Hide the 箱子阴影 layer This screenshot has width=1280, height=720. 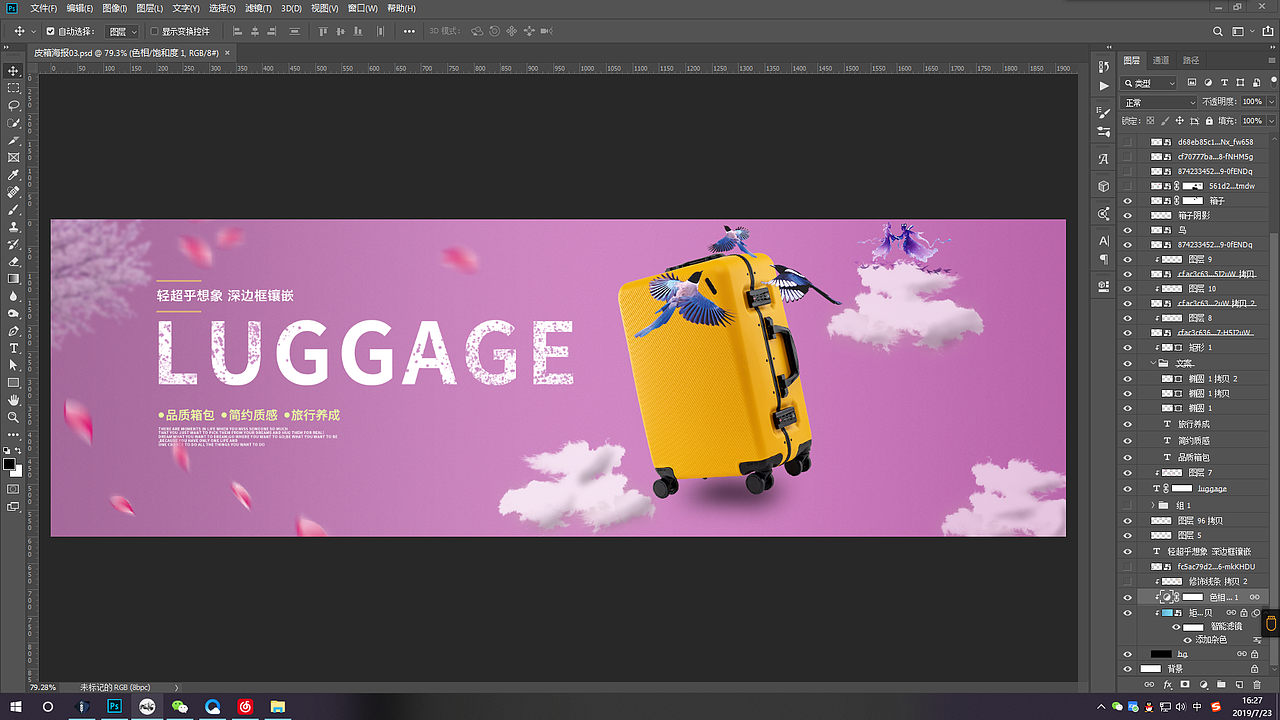point(1128,215)
